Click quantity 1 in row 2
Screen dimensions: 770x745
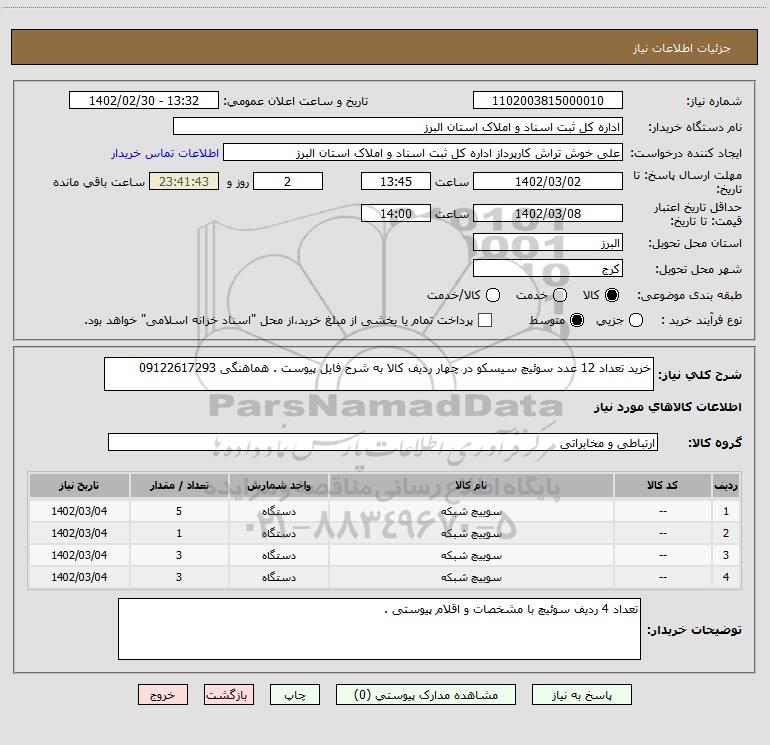[179, 533]
